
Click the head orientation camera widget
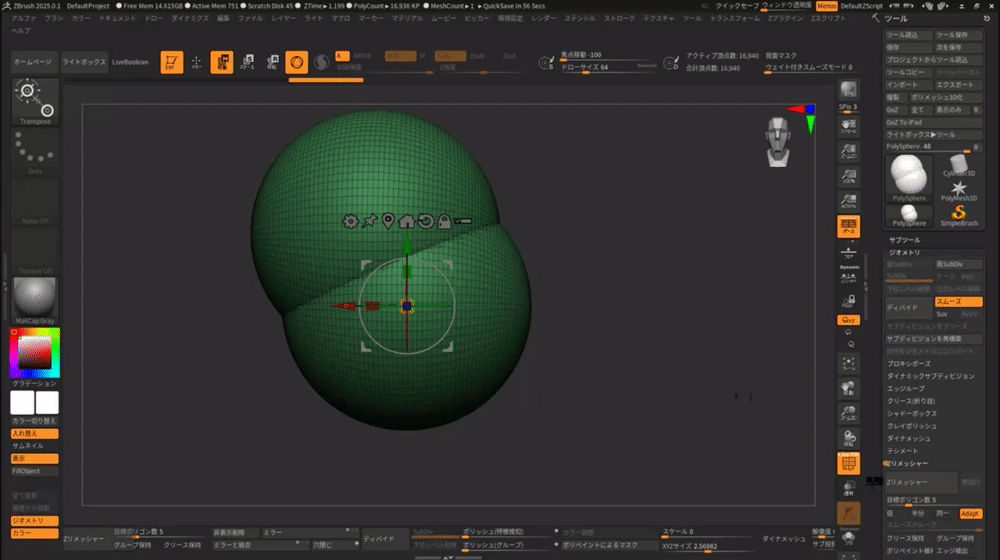pos(778,142)
